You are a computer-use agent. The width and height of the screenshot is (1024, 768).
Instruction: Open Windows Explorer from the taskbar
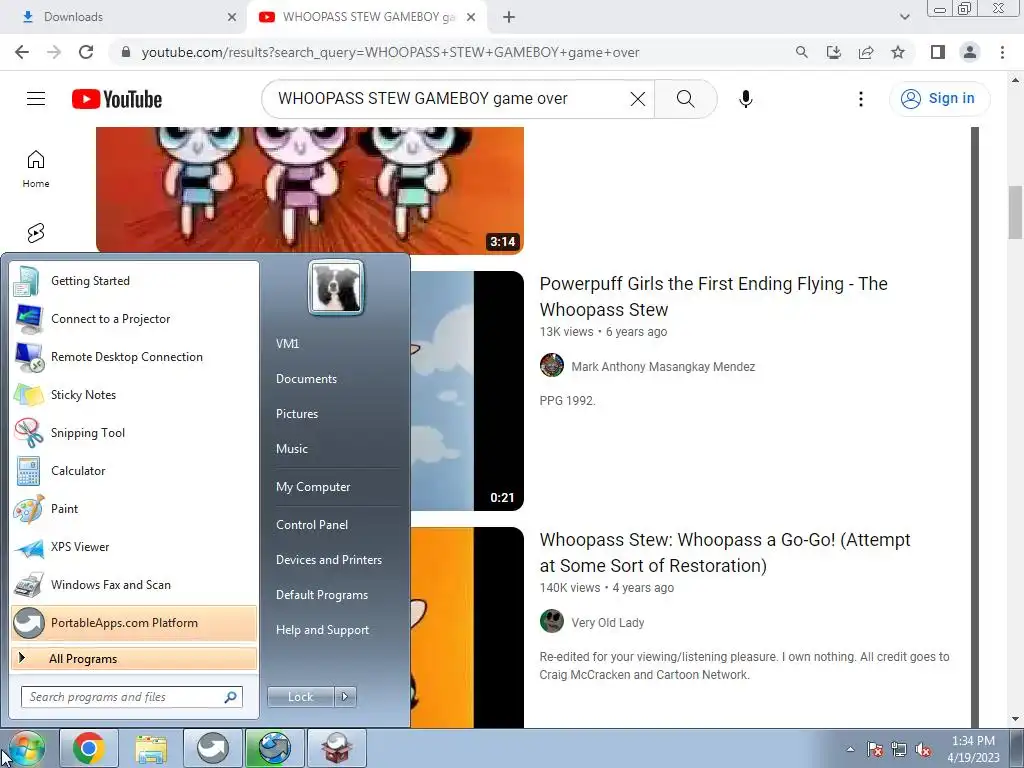[x=151, y=748]
